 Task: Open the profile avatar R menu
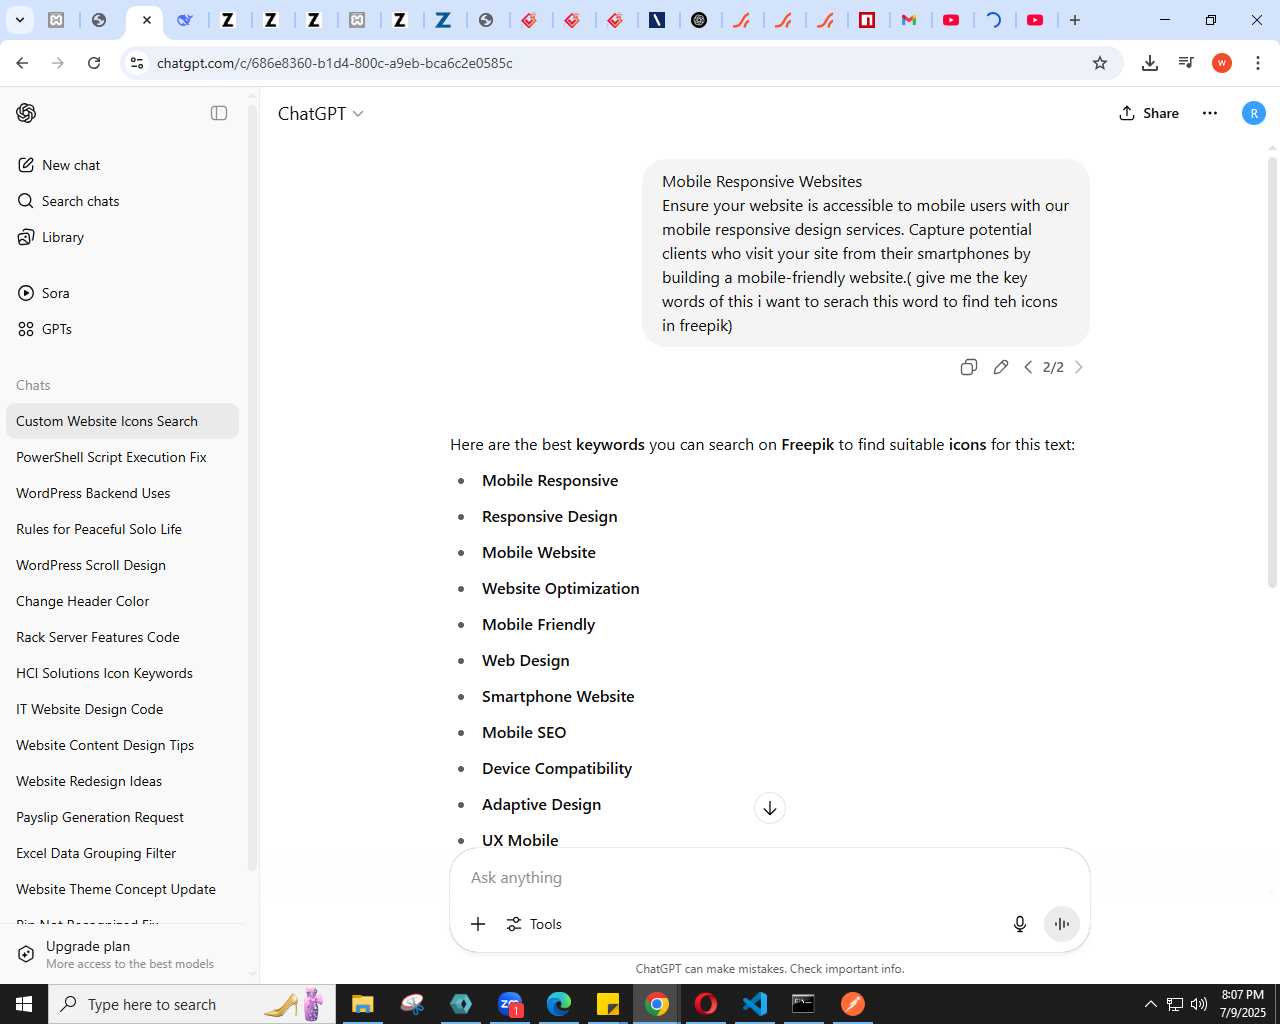click(1253, 113)
